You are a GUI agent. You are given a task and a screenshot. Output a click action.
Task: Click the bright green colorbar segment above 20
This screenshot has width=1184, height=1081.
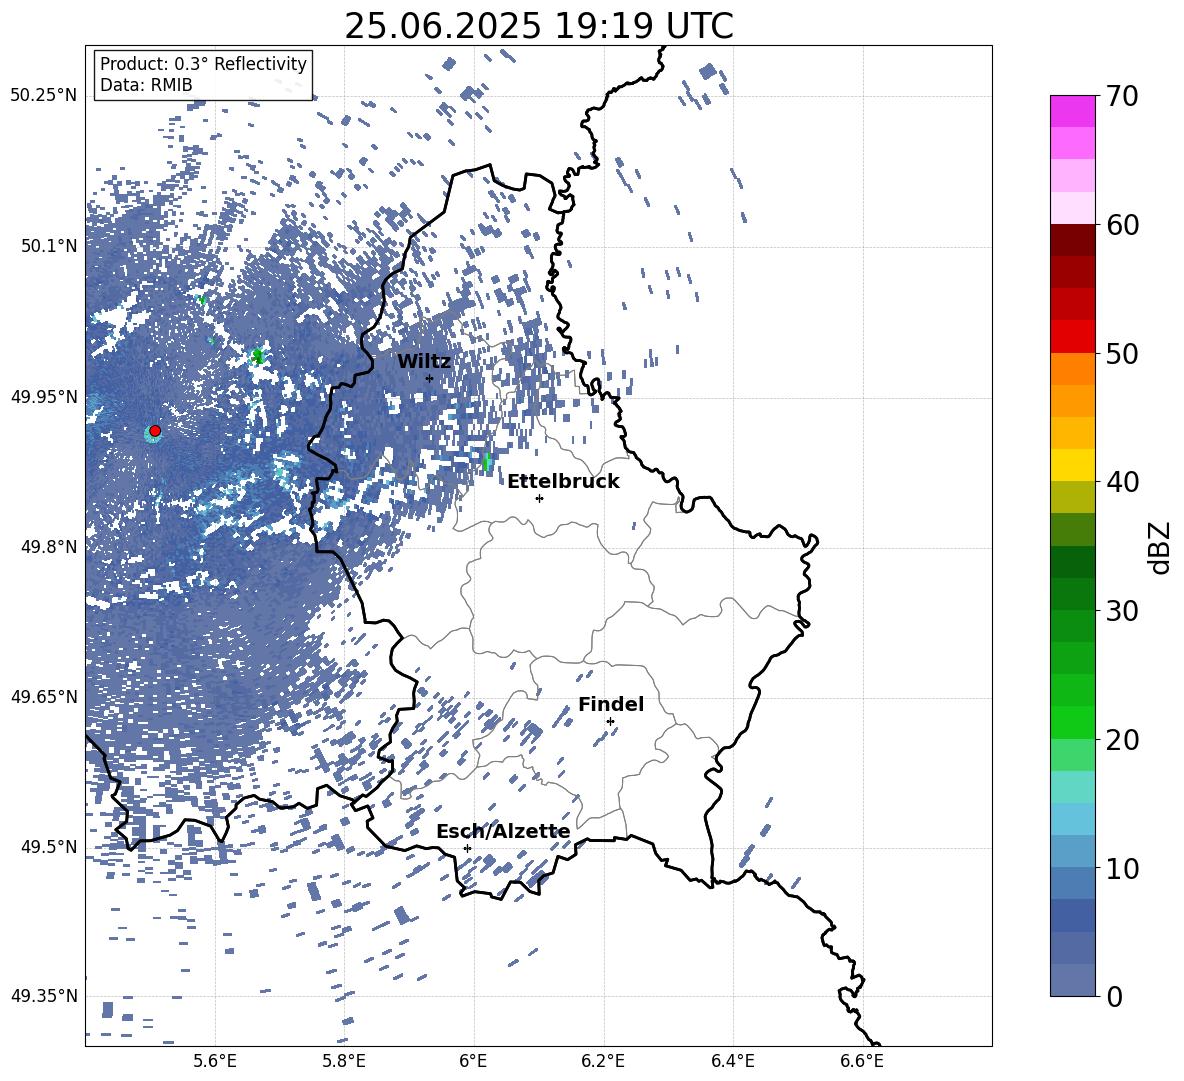tap(1072, 722)
